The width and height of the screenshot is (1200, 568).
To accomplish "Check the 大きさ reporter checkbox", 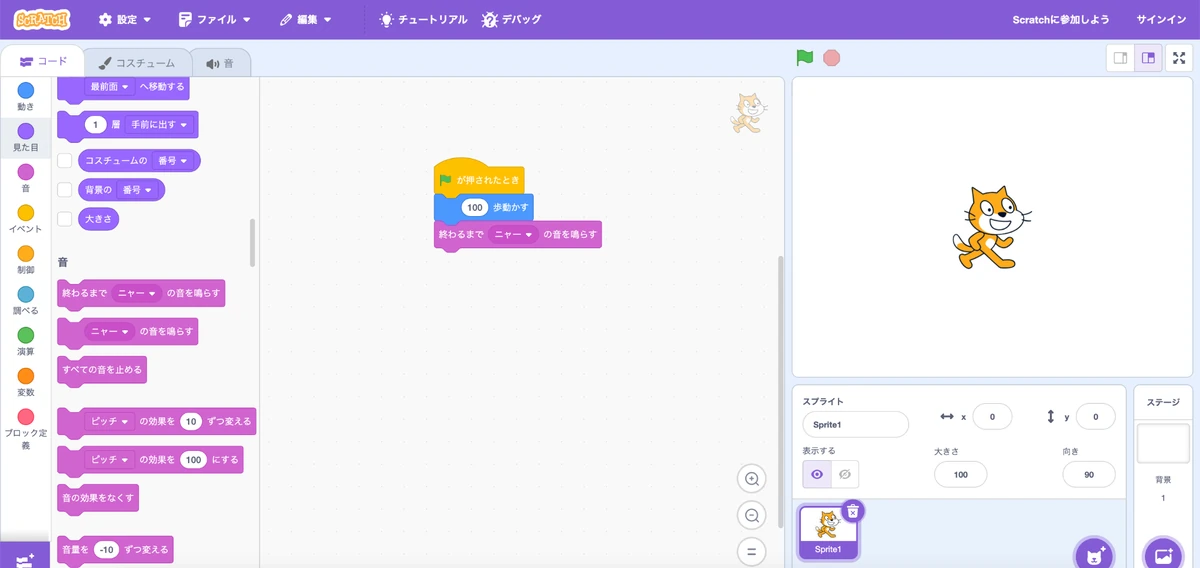I will pyautogui.click(x=65, y=218).
